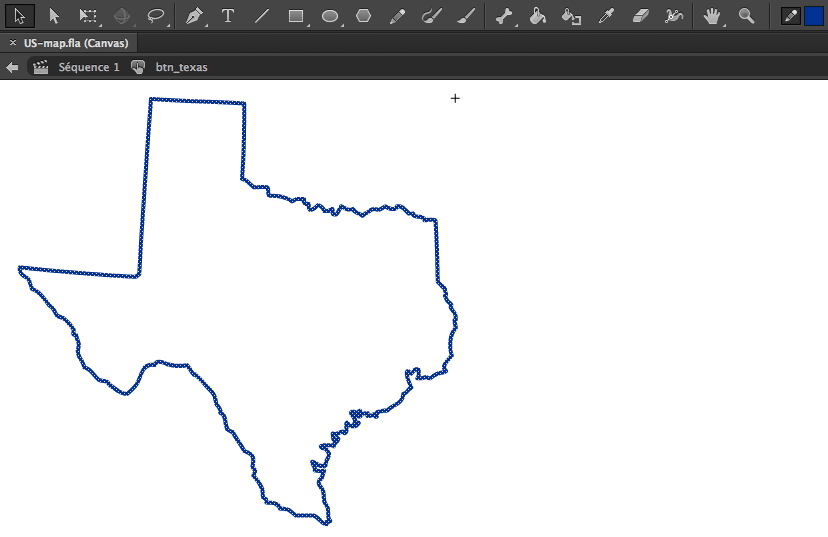
Task: Switch to the US-map.fla (Canvas) tab
Action: point(76,43)
